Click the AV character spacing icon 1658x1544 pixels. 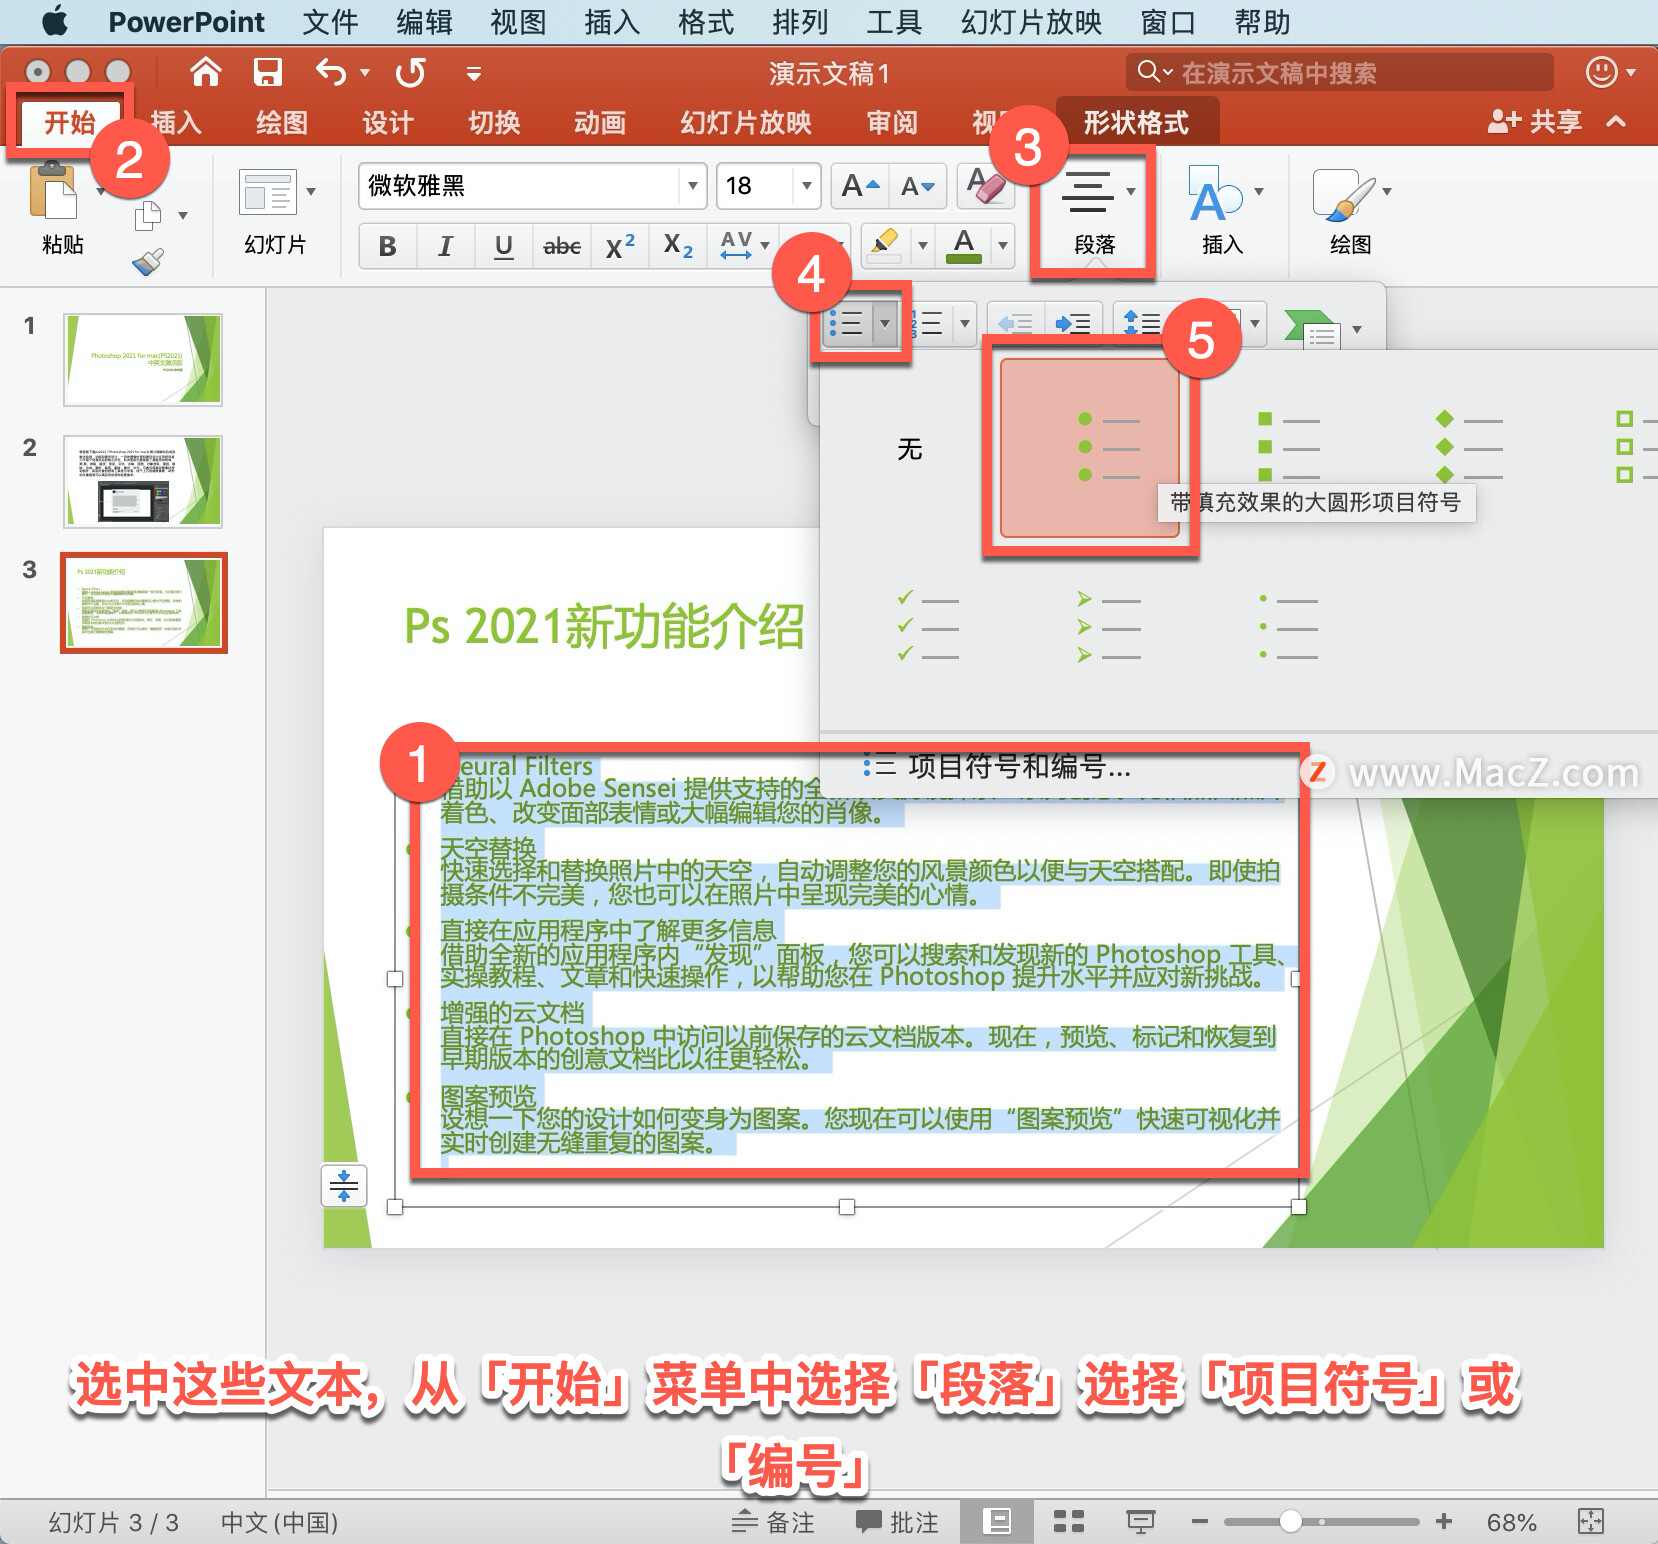pos(736,245)
